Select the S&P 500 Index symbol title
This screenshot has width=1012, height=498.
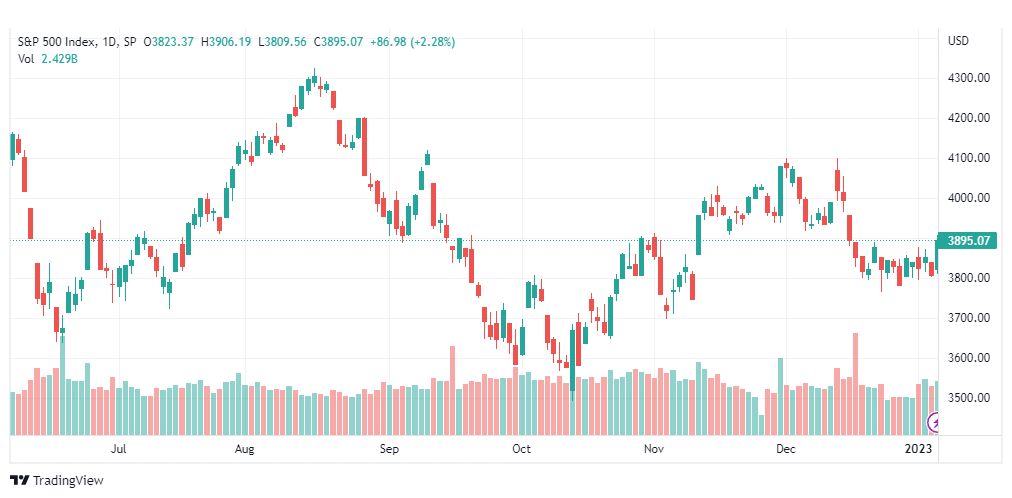pyautogui.click(x=57, y=42)
